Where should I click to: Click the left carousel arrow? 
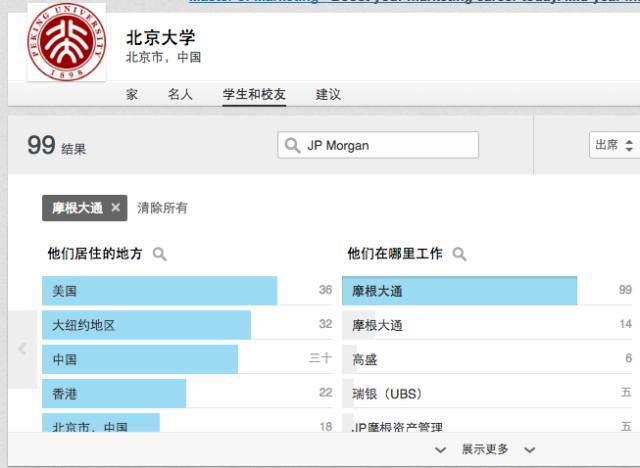point(22,349)
